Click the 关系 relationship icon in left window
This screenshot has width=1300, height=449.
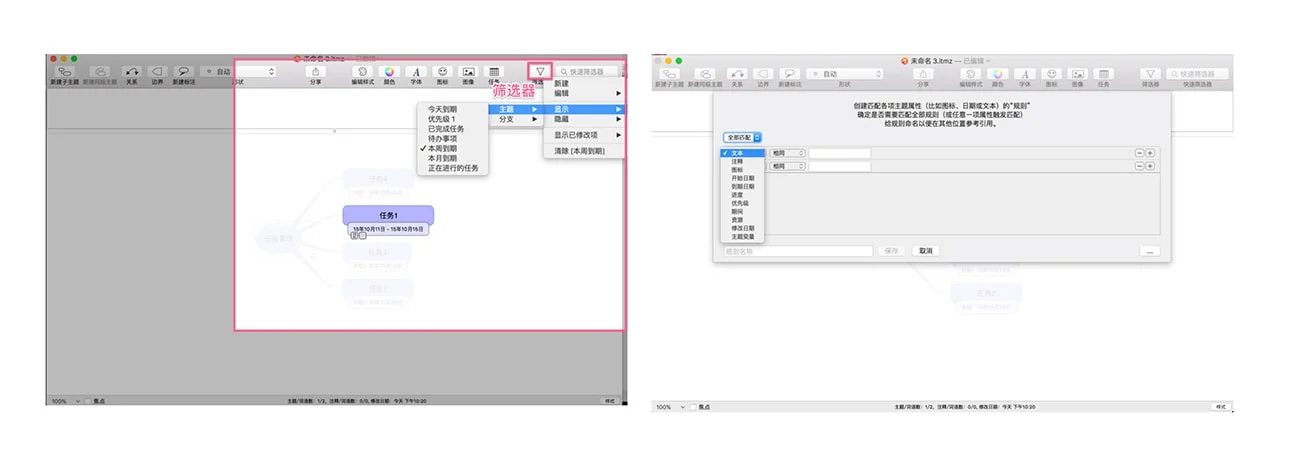(x=132, y=73)
